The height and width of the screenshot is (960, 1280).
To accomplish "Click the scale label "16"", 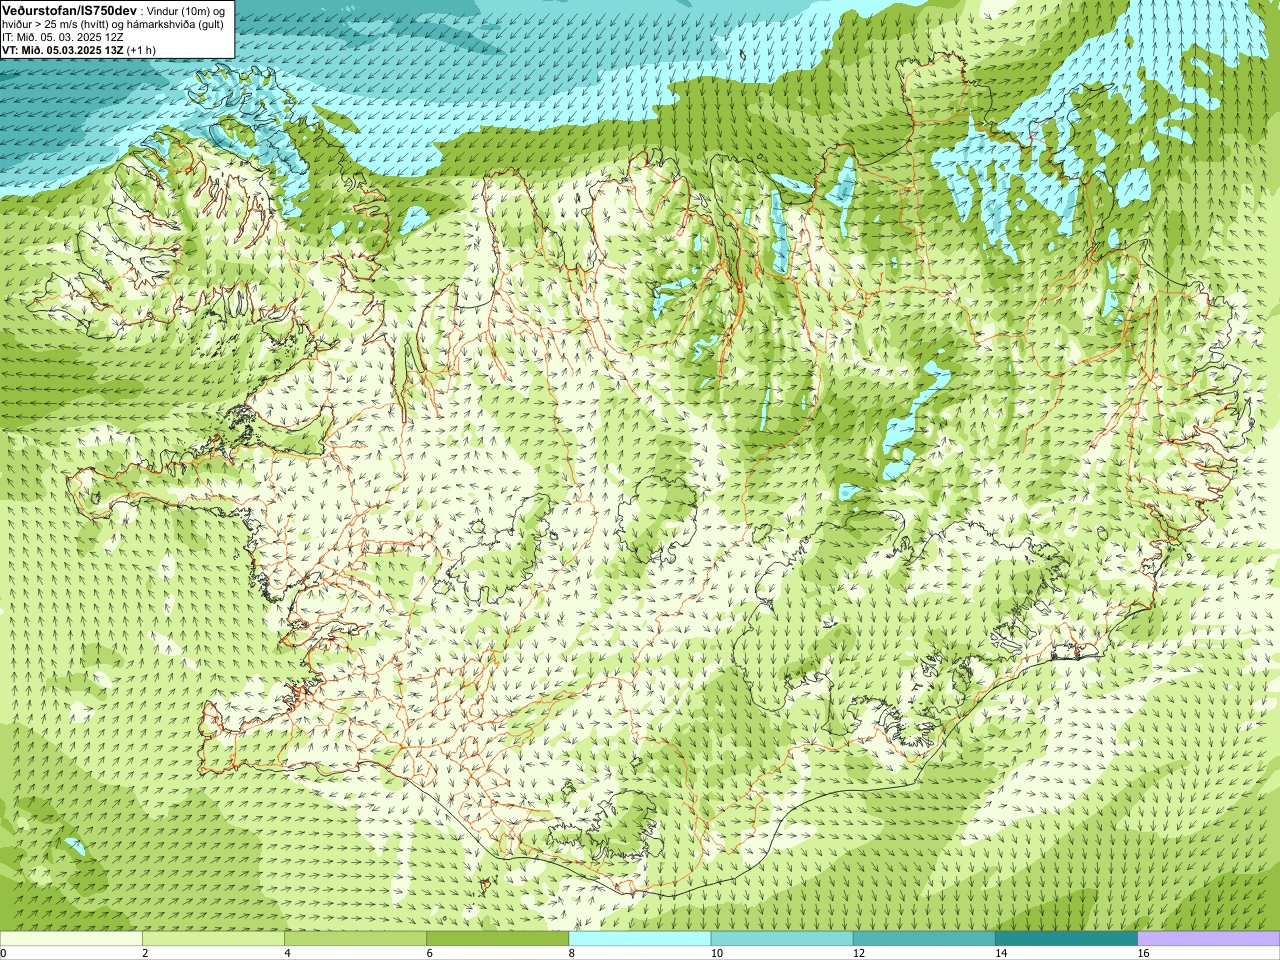I will [x=1144, y=954].
